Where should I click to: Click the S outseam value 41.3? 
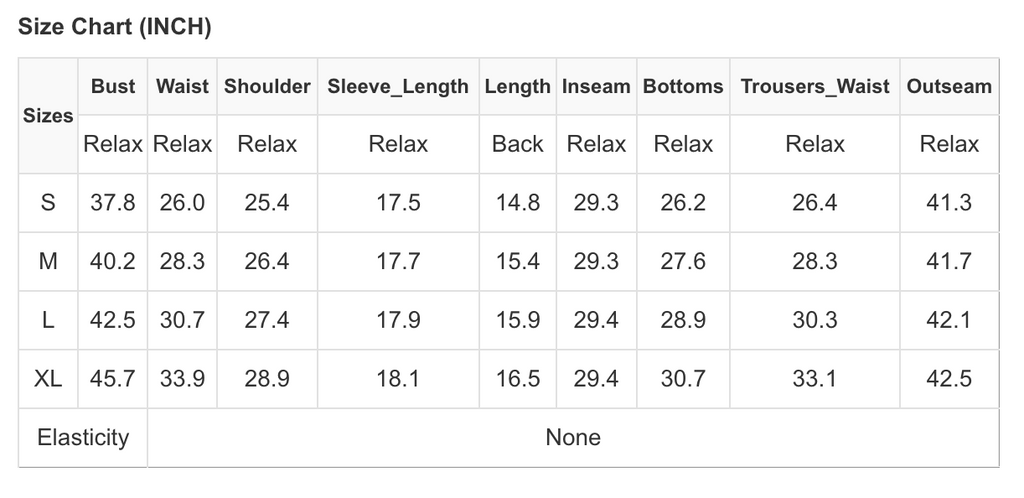(949, 203)
